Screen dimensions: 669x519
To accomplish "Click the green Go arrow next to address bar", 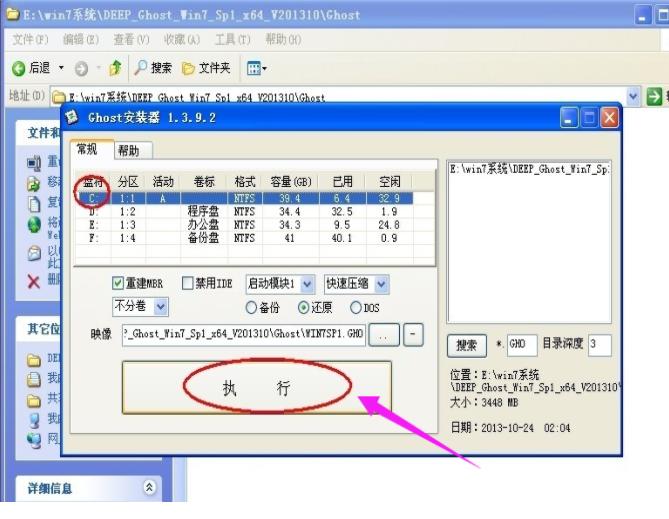I will click(654, 96).
